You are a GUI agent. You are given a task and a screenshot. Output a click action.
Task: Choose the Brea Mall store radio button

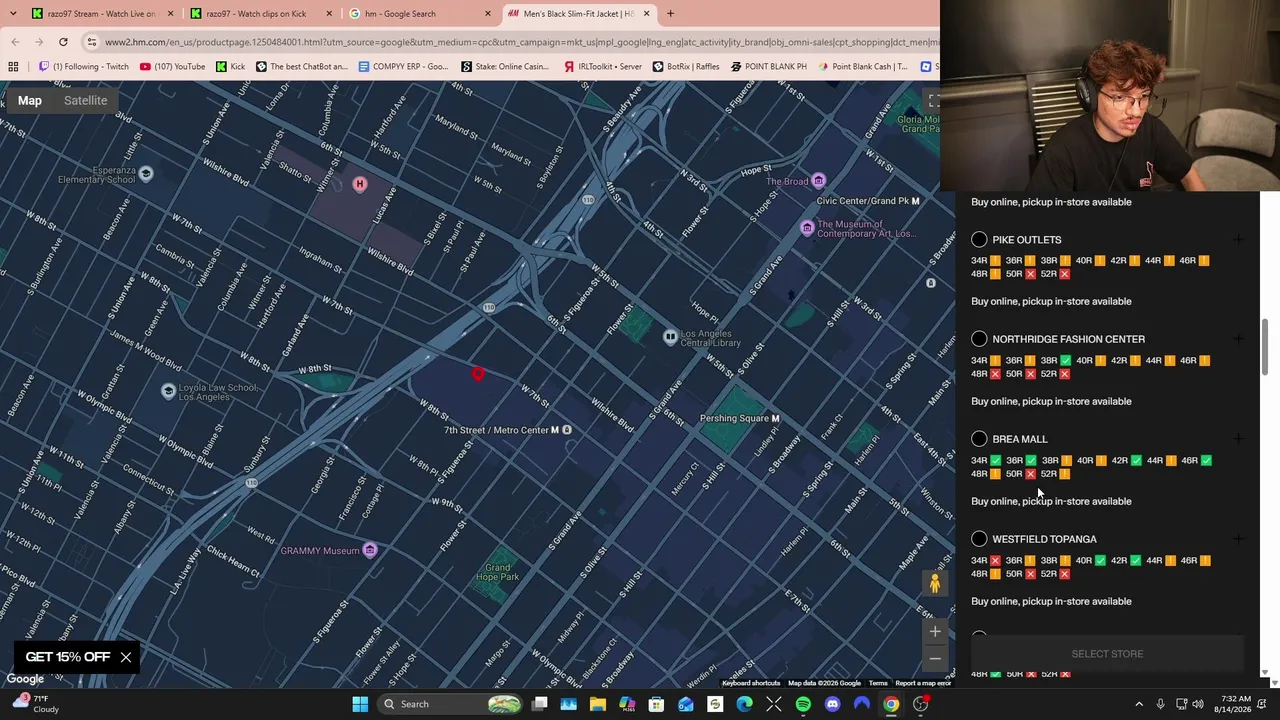click(x=979, y=439)
